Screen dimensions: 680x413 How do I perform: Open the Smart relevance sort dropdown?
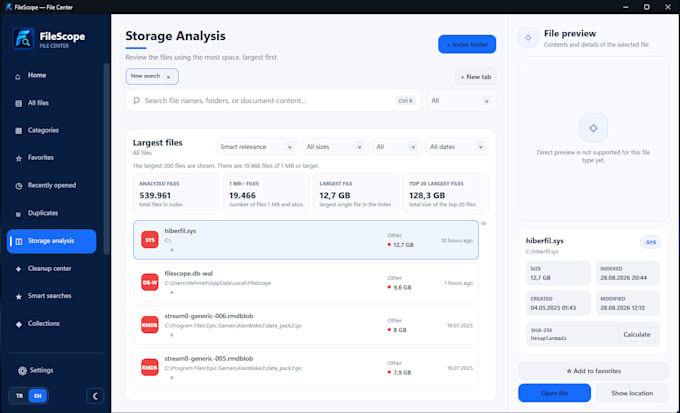[x=257, y=147]
